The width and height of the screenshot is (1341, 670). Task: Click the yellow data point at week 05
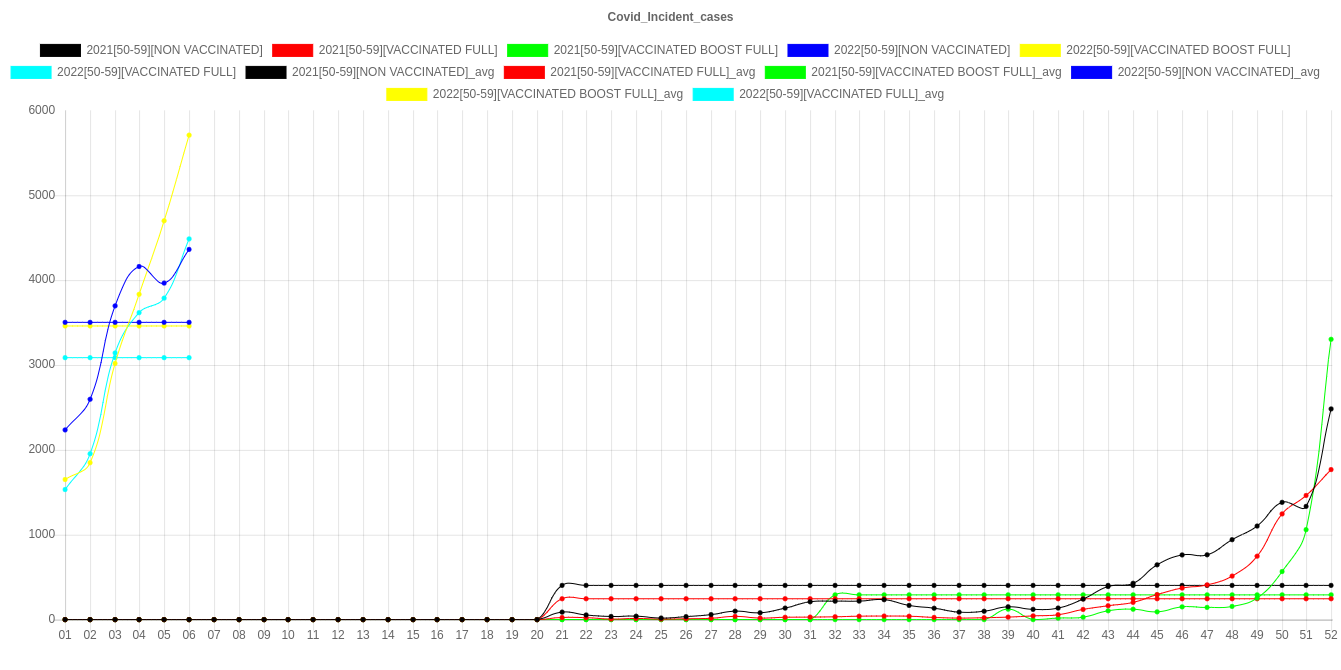[x=164, y=221]
